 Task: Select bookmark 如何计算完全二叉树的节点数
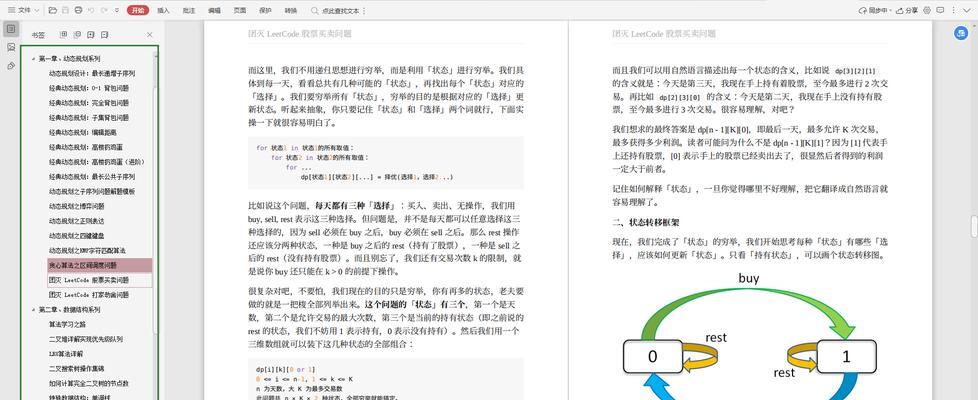tap(89, 384)
